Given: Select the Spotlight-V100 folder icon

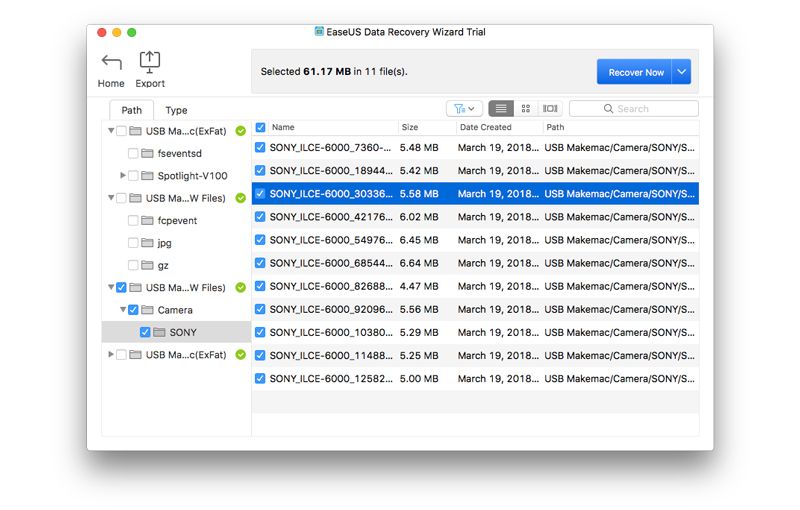Looking at the screenshot, I should tap(147, 175).
